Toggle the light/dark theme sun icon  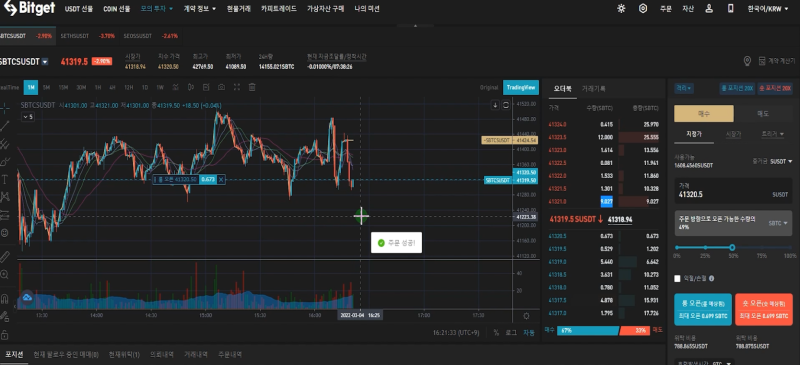click(x=621, y=9)
